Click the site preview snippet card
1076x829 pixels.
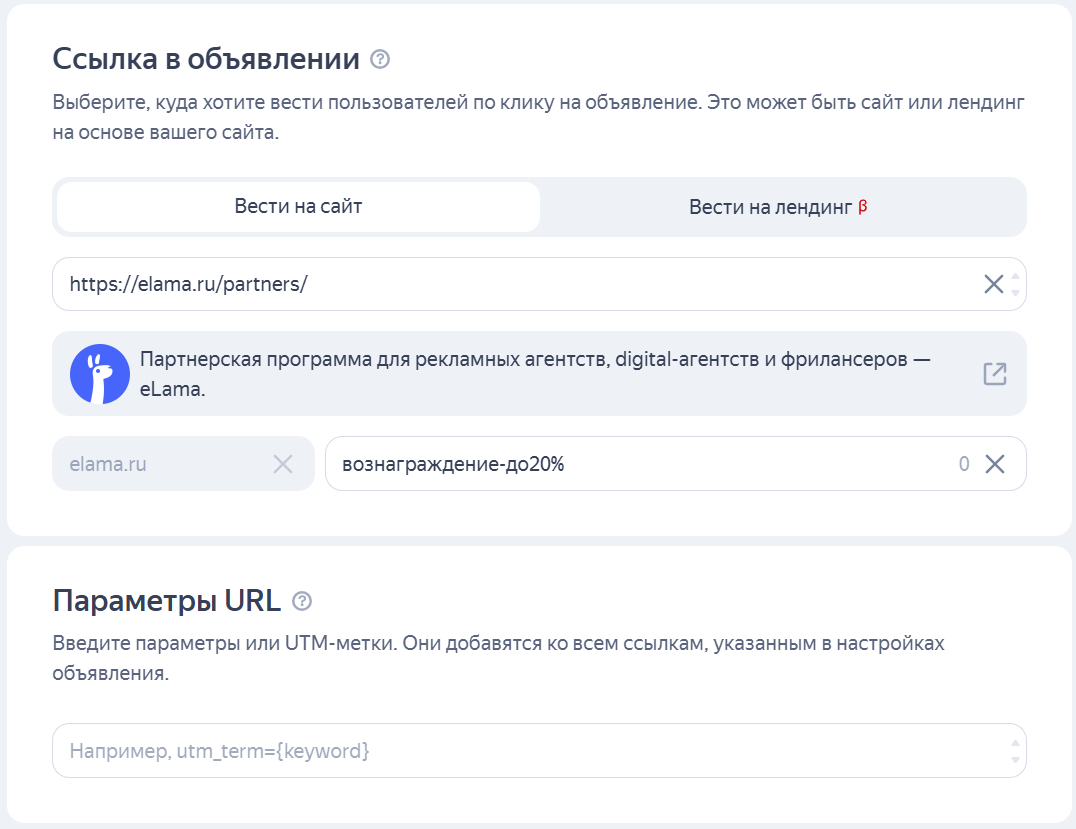point(540,373)
